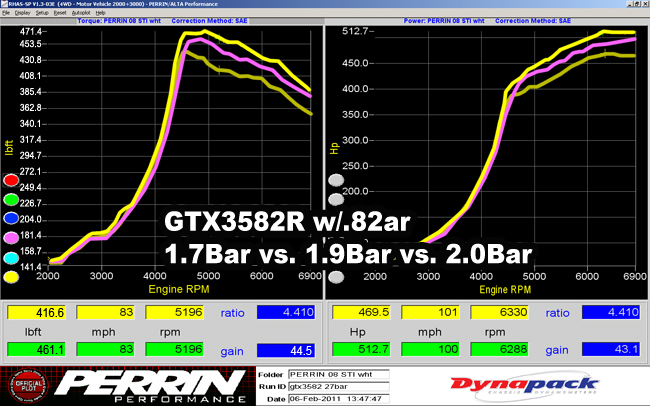Select the yellow 469.5 Hp value

point(361,312)
